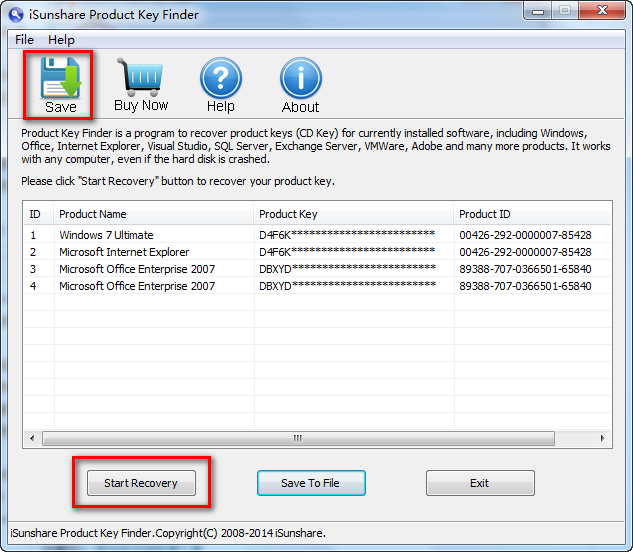Select row 4 Microsoft Office Enterprise 2007
633x552 pixels.
coord(317,286)
